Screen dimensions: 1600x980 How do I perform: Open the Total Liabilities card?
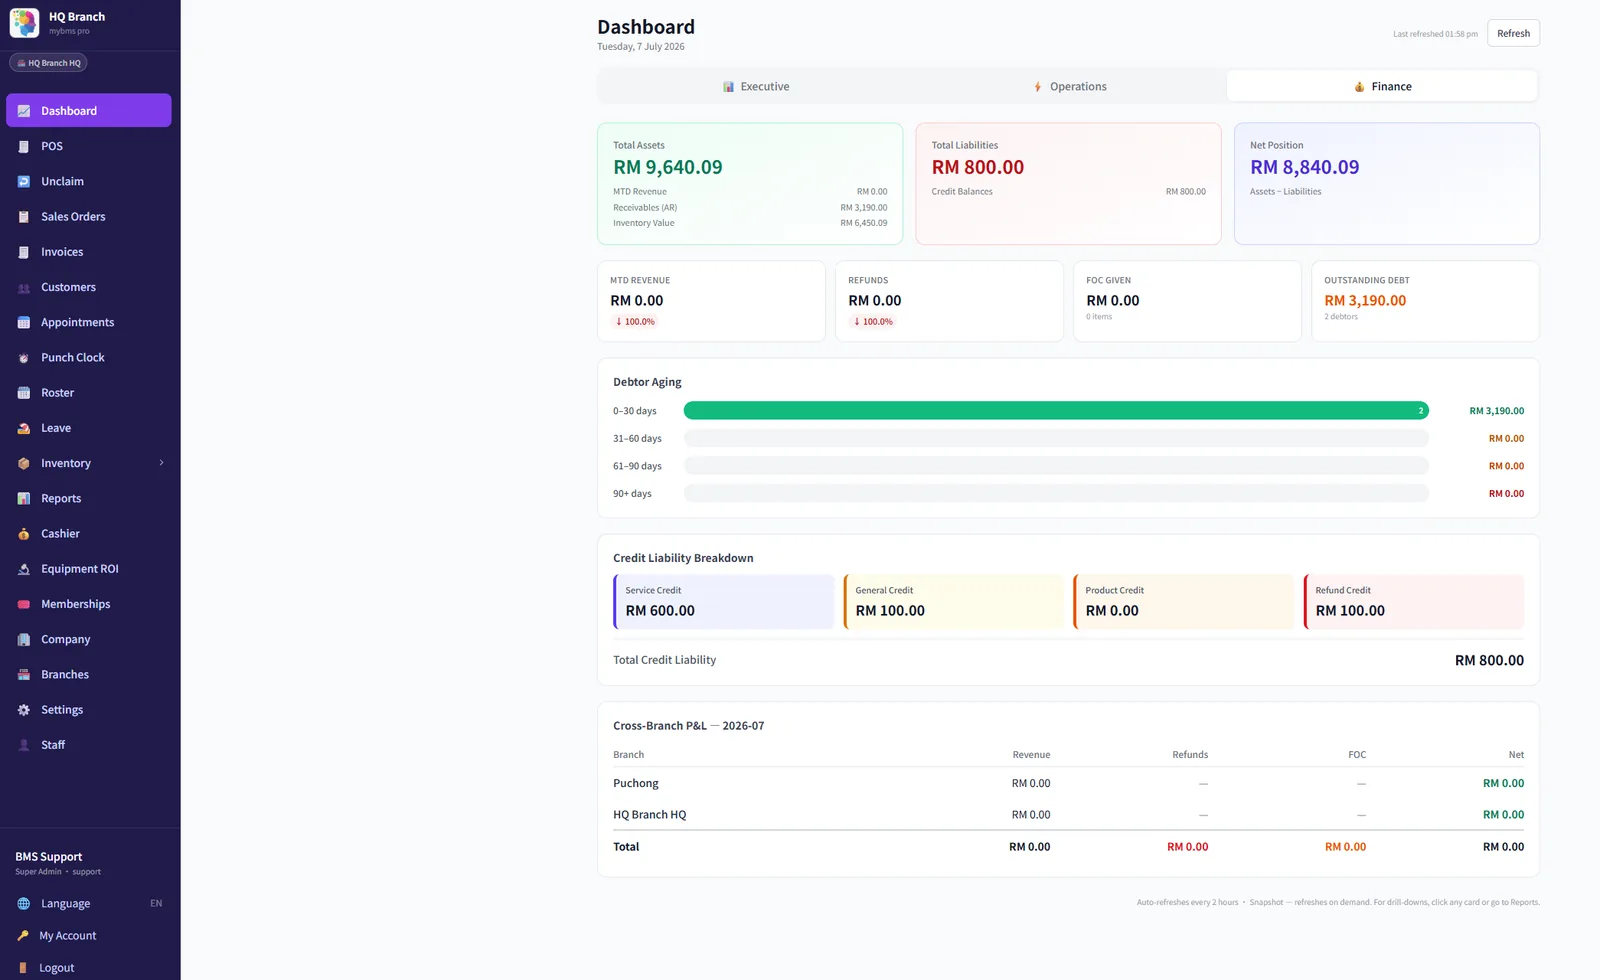1068,184
